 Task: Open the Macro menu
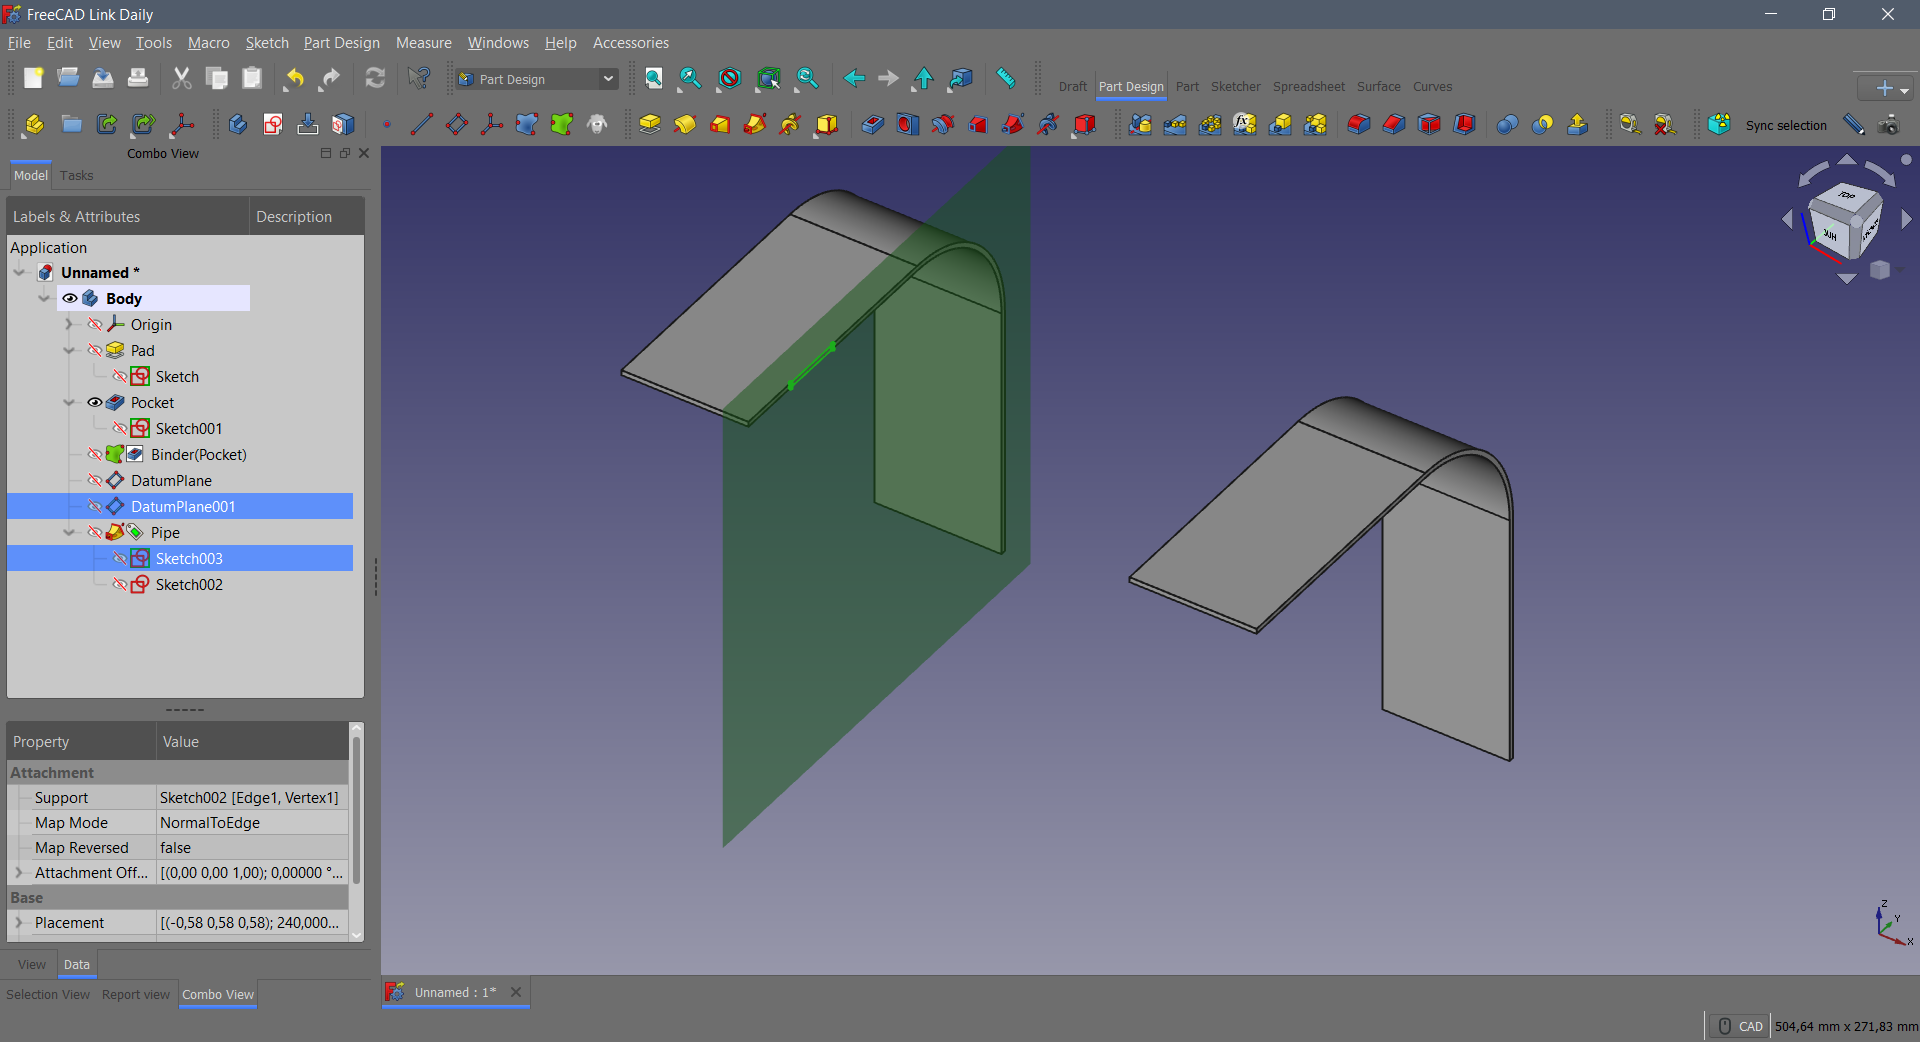208,42
